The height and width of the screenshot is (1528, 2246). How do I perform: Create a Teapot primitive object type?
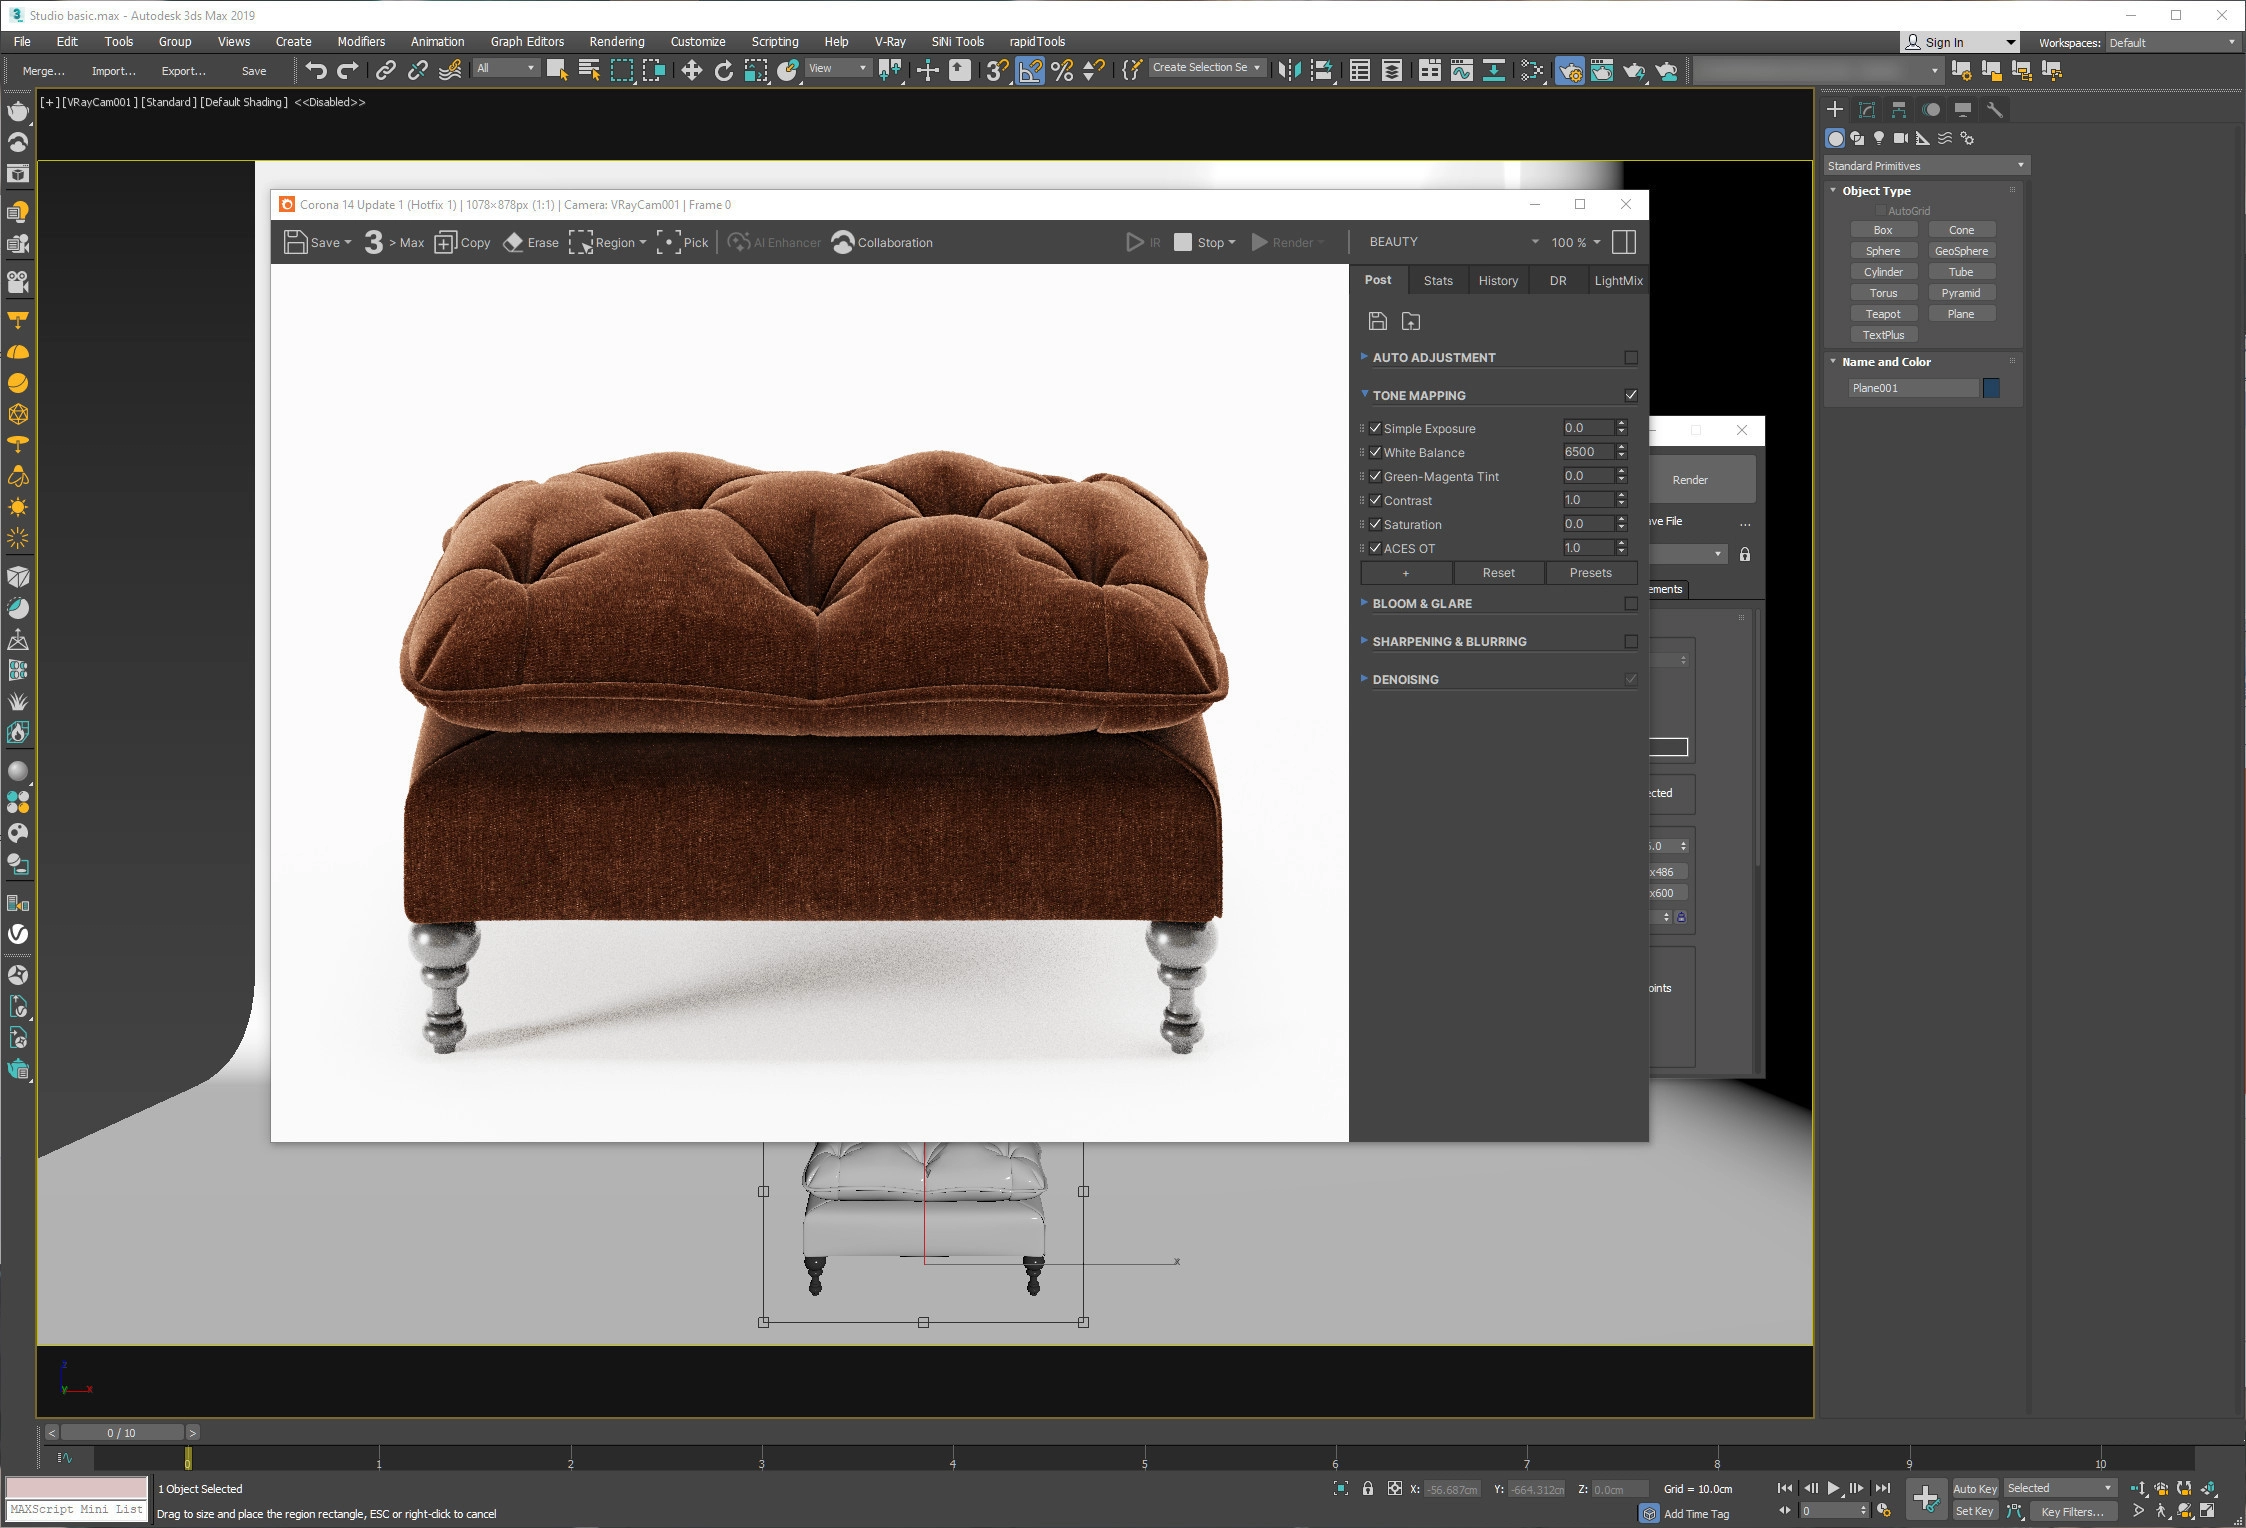pos(1882,314)
